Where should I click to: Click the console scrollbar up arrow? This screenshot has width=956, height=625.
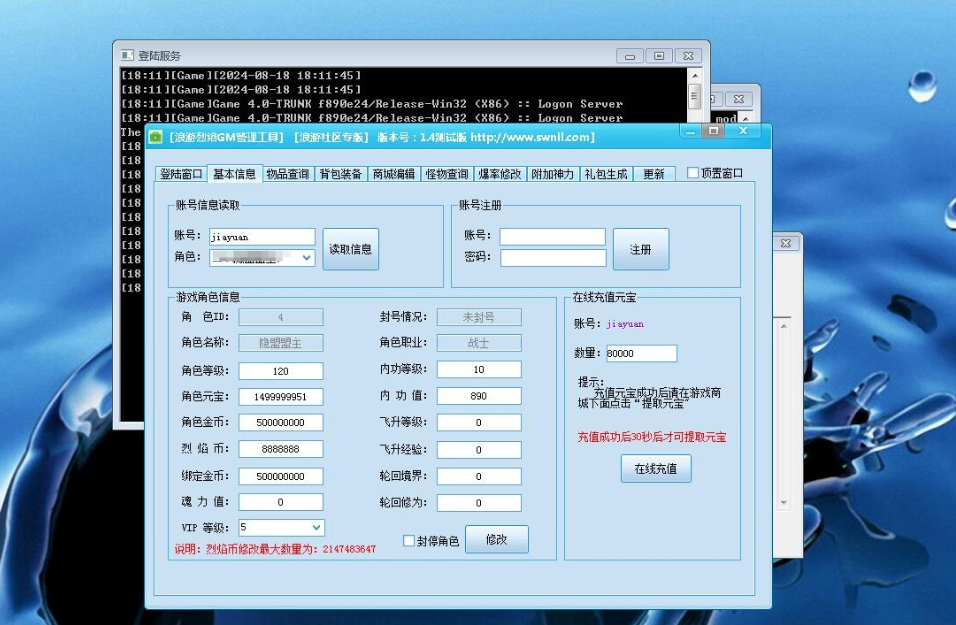click(695, 75)
